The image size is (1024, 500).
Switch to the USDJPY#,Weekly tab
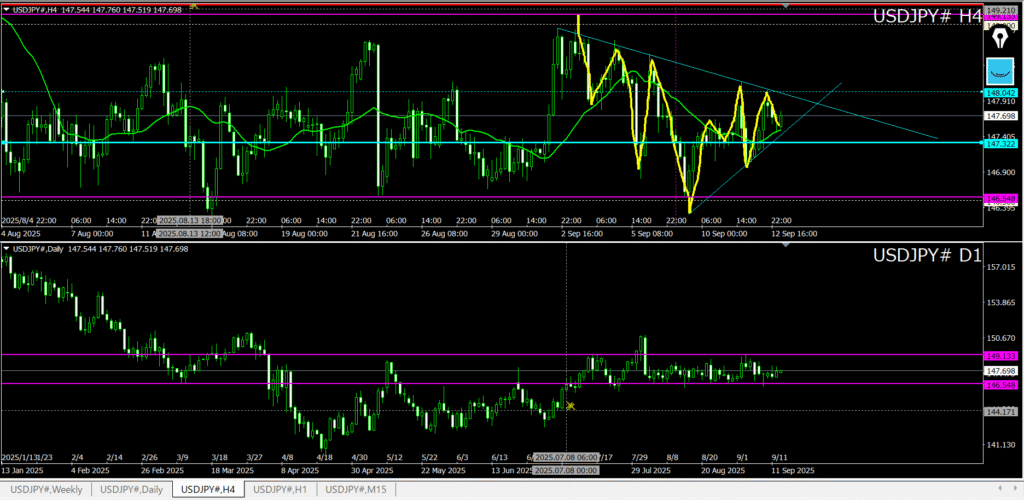click(46, 489)
